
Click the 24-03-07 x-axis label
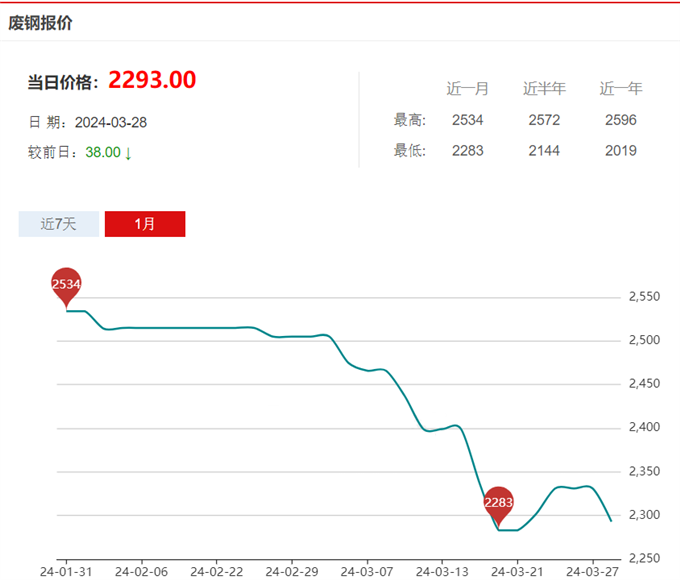coord(367,572)
